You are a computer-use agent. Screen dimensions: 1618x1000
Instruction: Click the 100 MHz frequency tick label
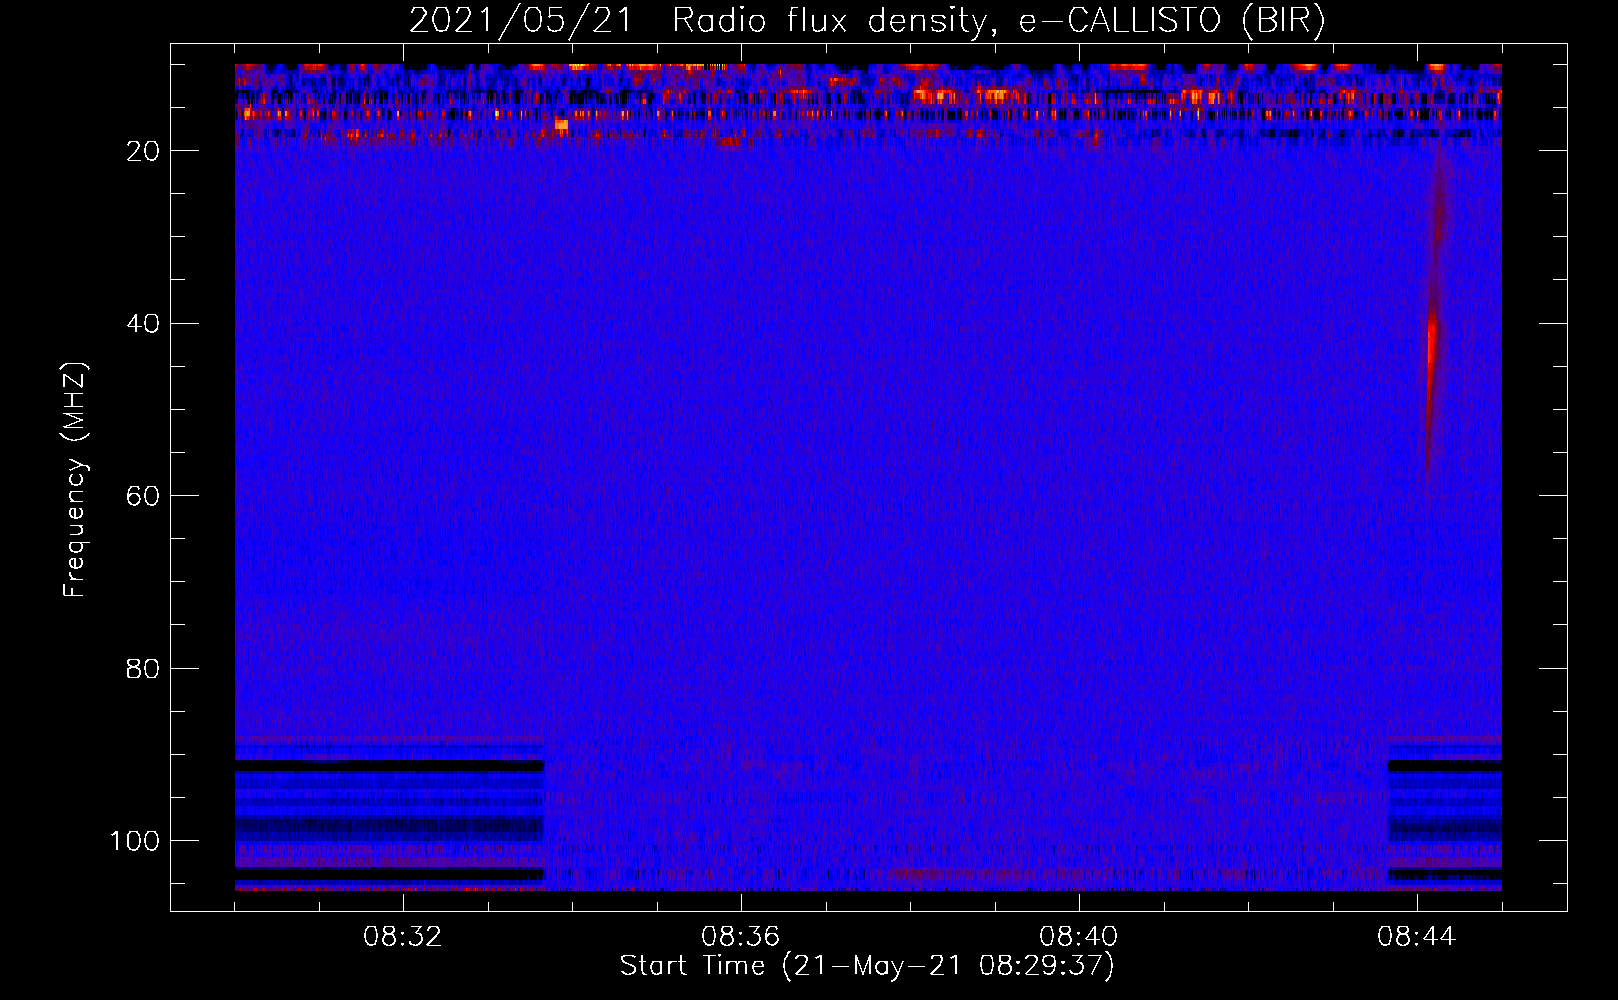tap(135, 841)
